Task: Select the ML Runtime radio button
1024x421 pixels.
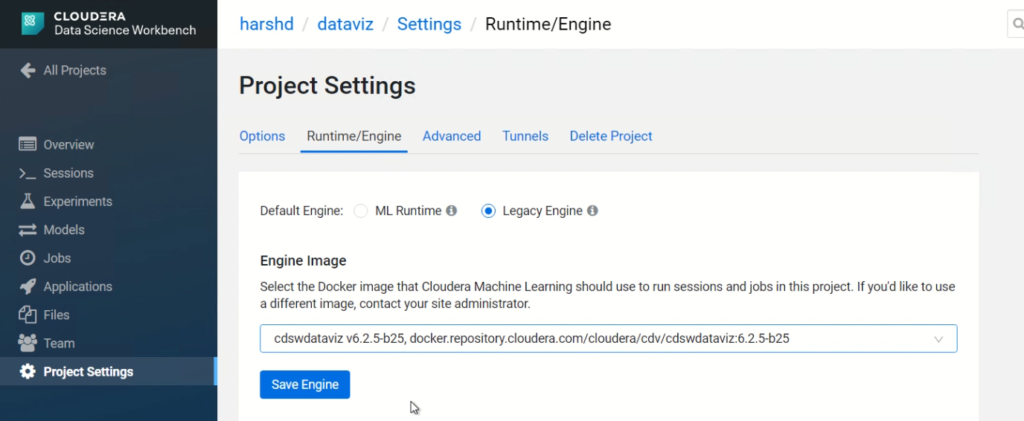Action: point(360,211)
